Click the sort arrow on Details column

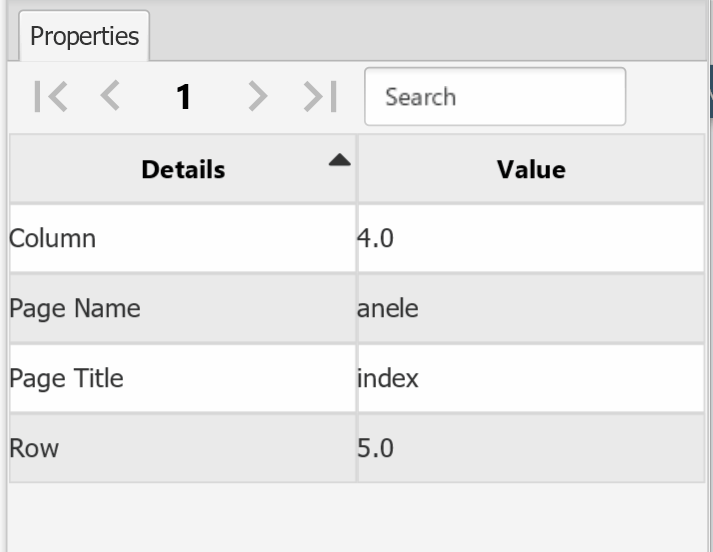click(340, 159)
